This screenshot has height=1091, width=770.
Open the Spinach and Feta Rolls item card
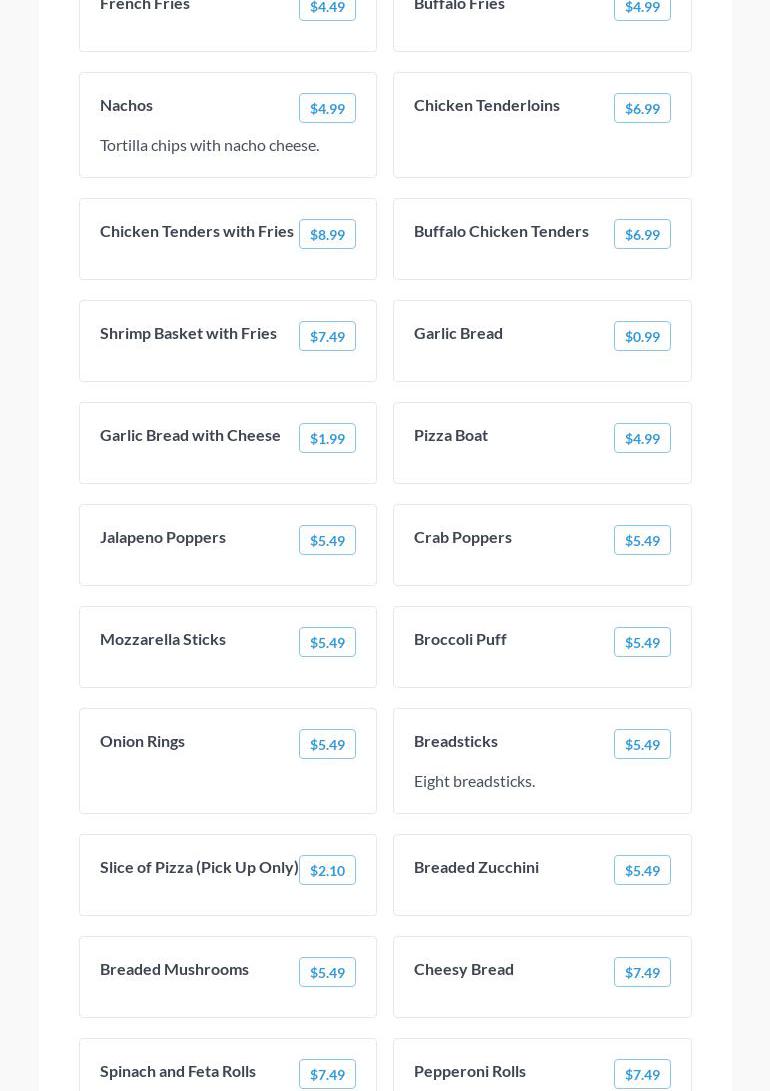coord(228,1065)
